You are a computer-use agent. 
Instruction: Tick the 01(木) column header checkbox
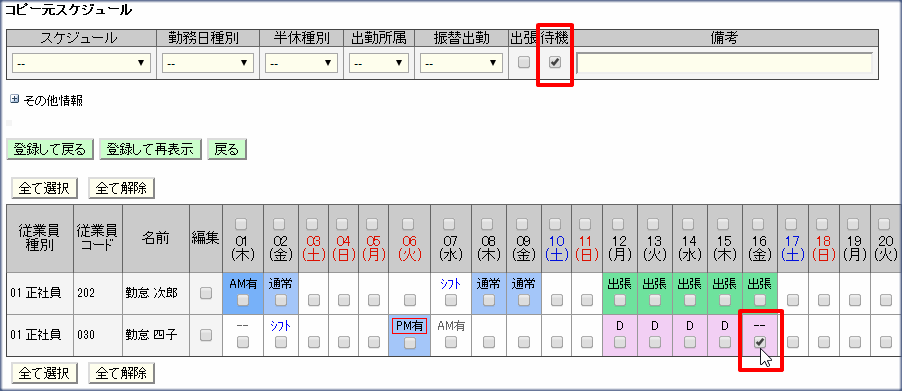pos(242,223)
